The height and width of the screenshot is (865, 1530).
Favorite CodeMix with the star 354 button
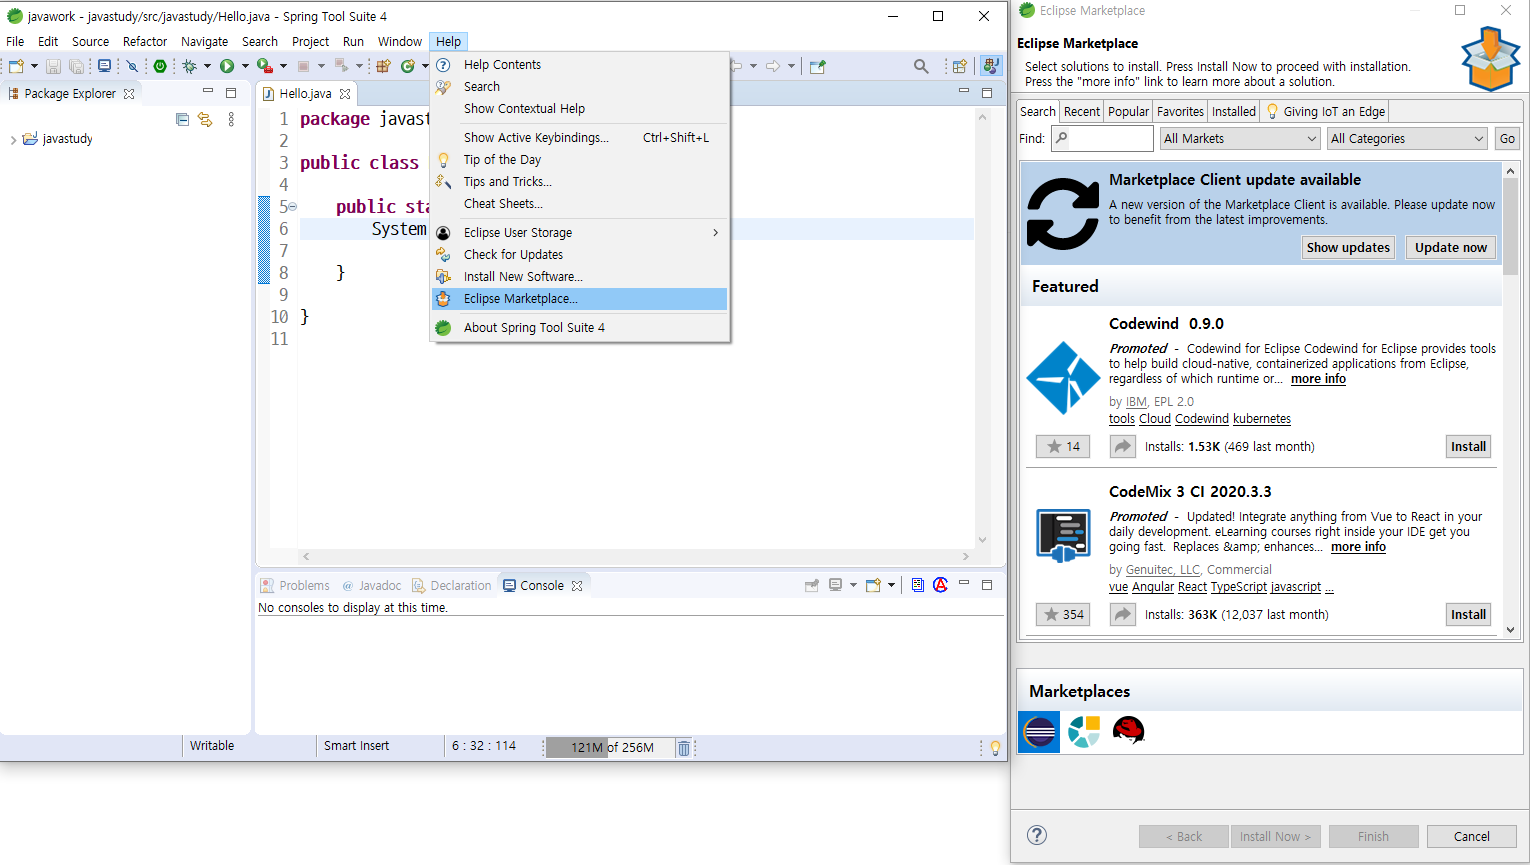pyautogui.click(x=1063, y=614)
